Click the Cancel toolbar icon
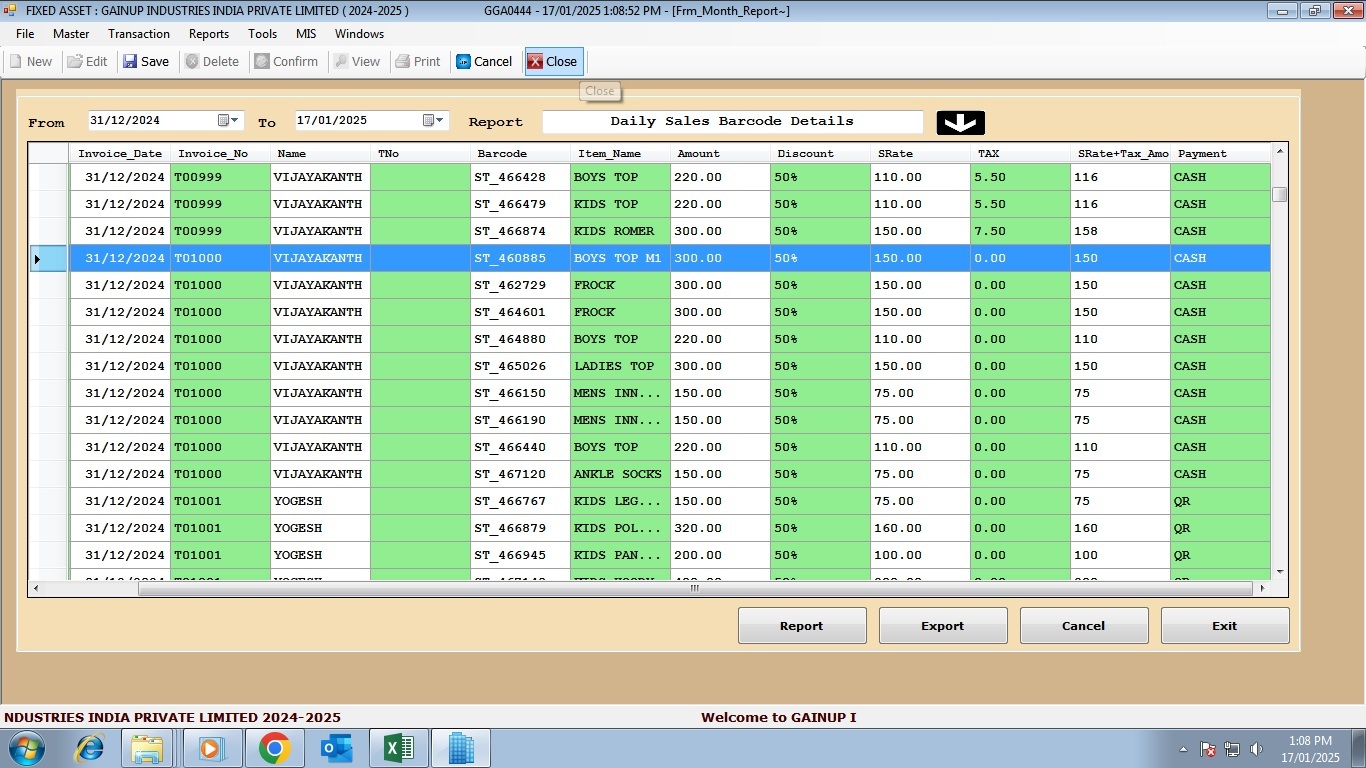The image size is (1366, 768). click(x=464, y=62)
